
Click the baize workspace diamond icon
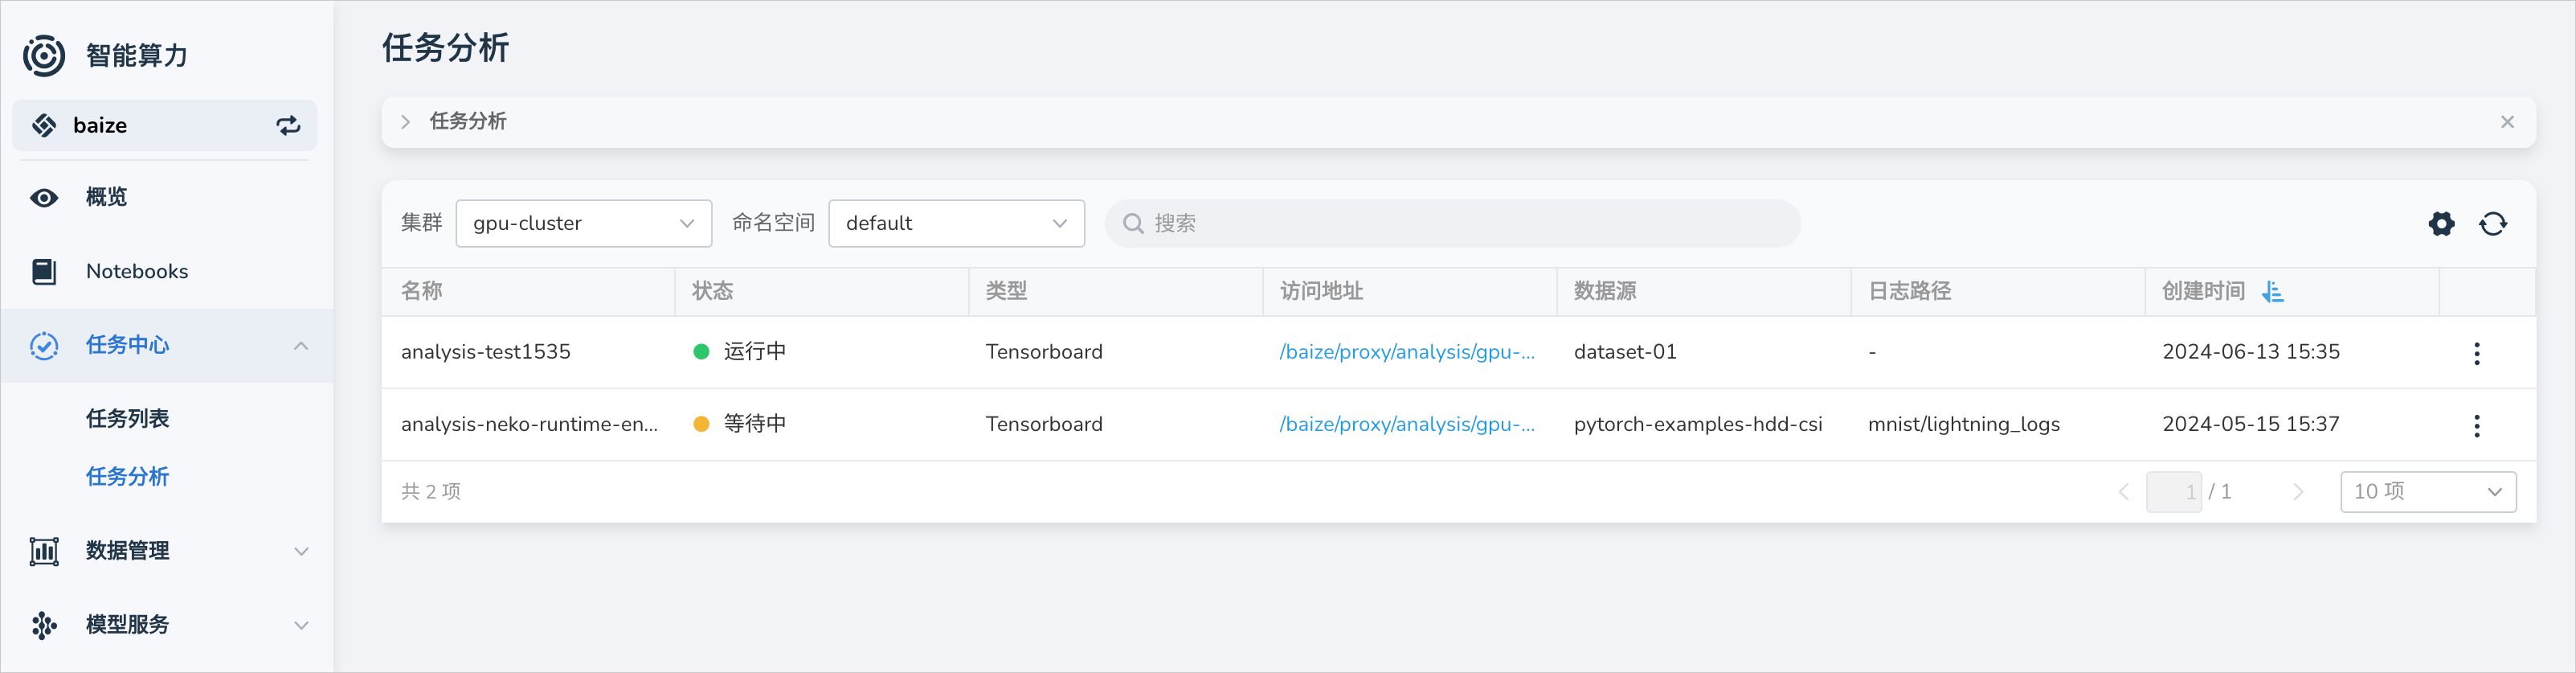pyautogui.click(x=44, y=125)
